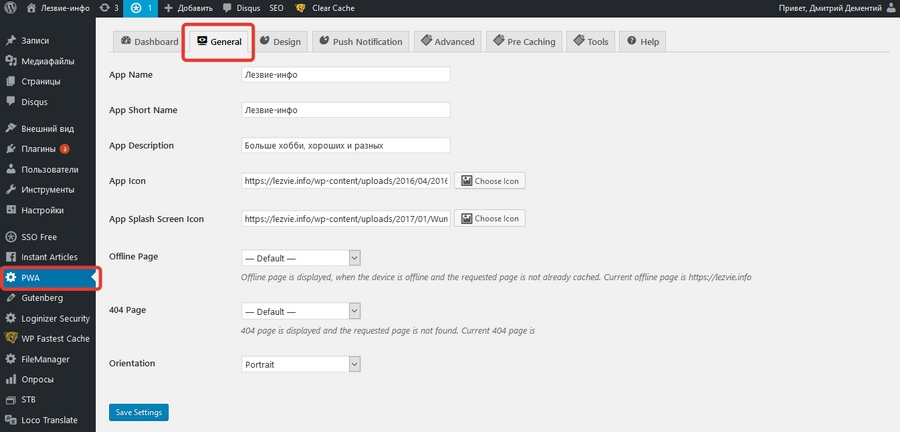Click the WP Fastest Cache cheetah icon in admin bar
This screenshot has width=900, height=432.
pos(300,8)
